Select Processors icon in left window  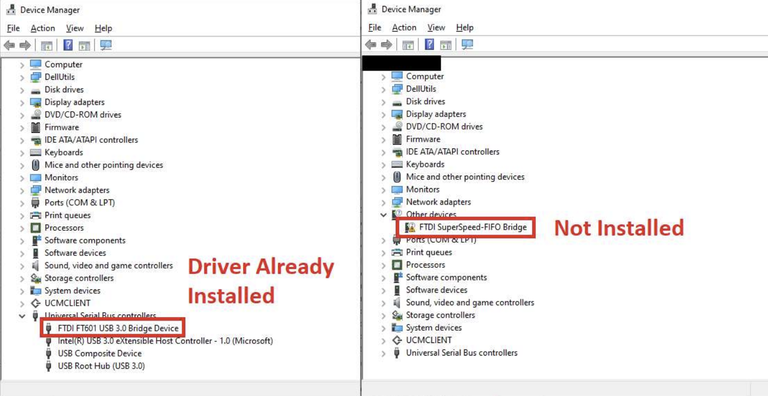[35, 228]
